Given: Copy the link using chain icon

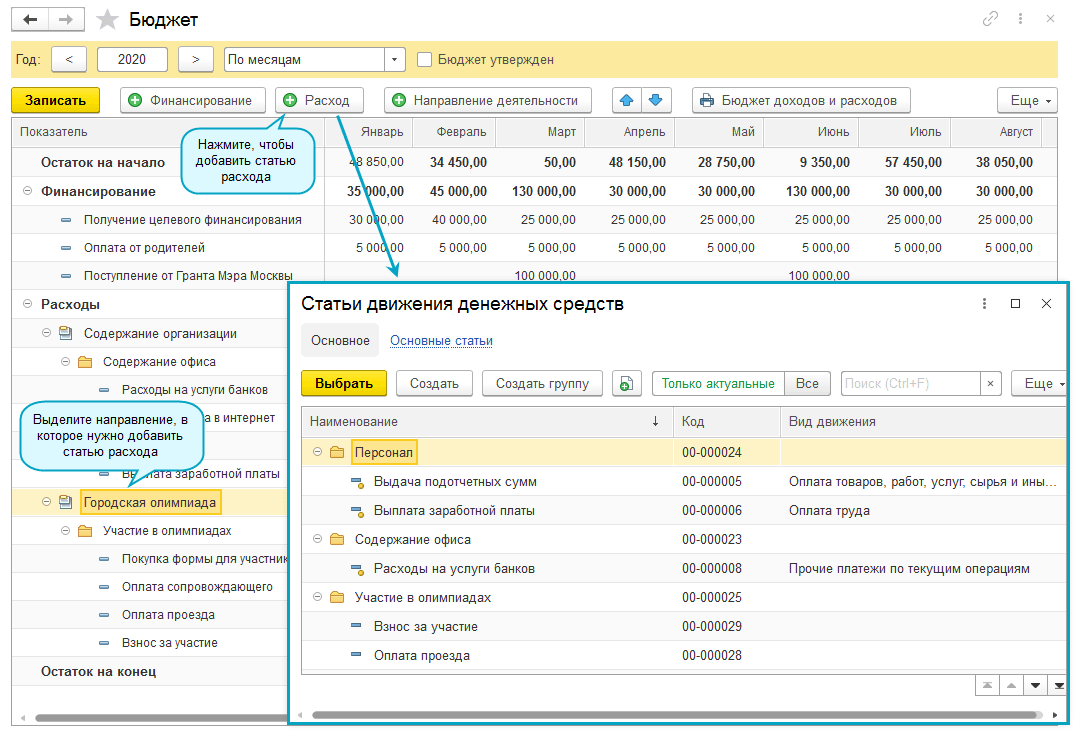Looking at the screenshot, I should 991,19.
